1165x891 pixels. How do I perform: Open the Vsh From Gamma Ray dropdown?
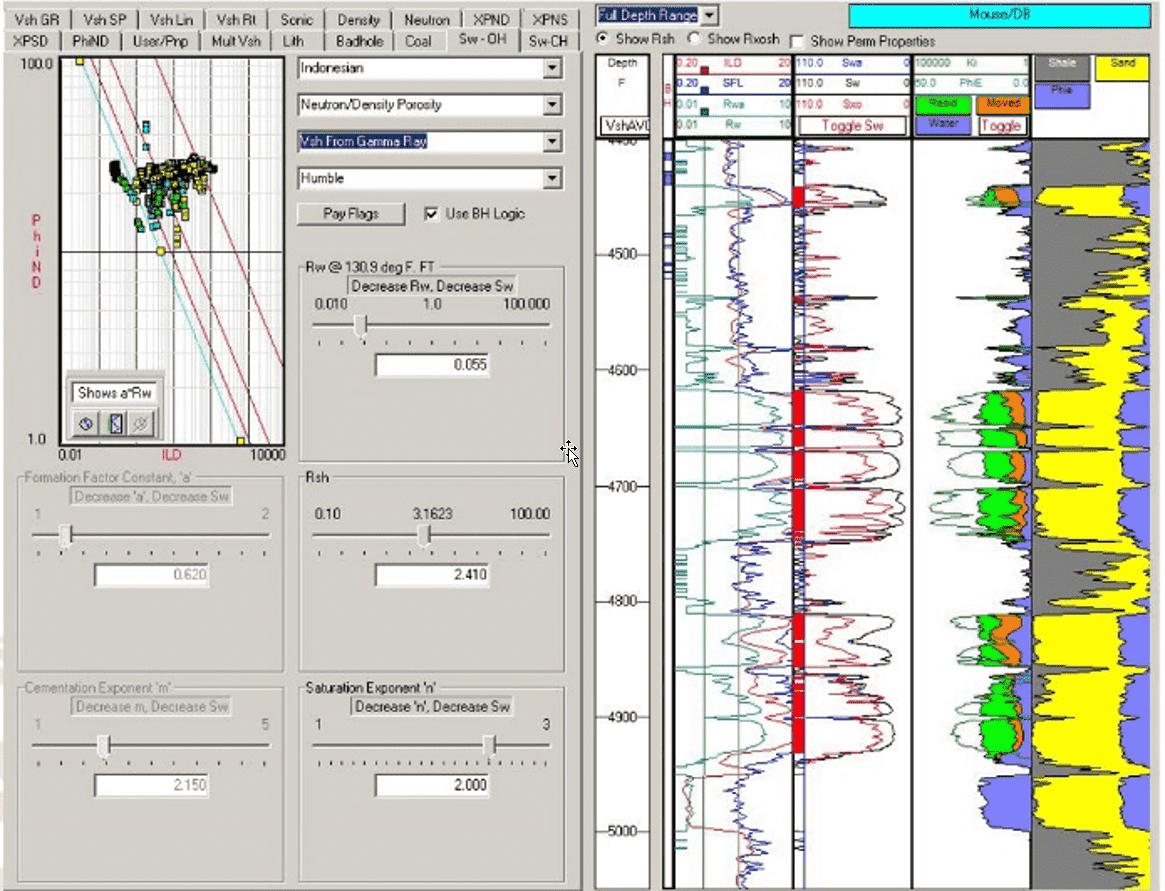(x=551, y=143)
